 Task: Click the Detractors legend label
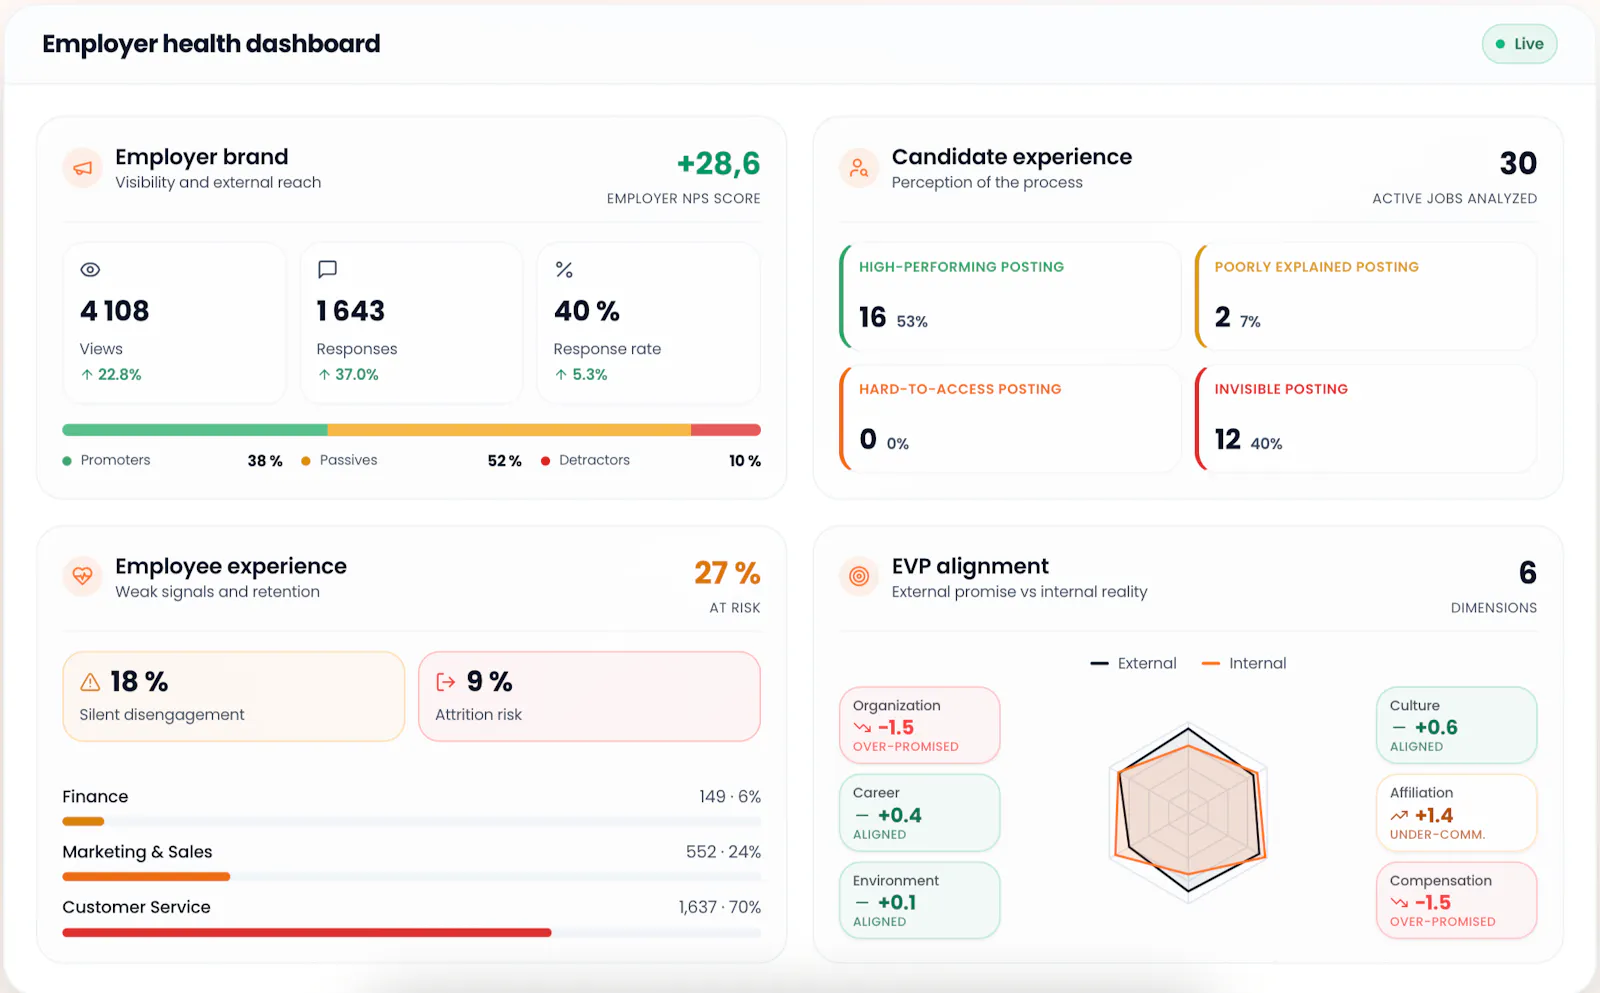[x=594, y=461]
